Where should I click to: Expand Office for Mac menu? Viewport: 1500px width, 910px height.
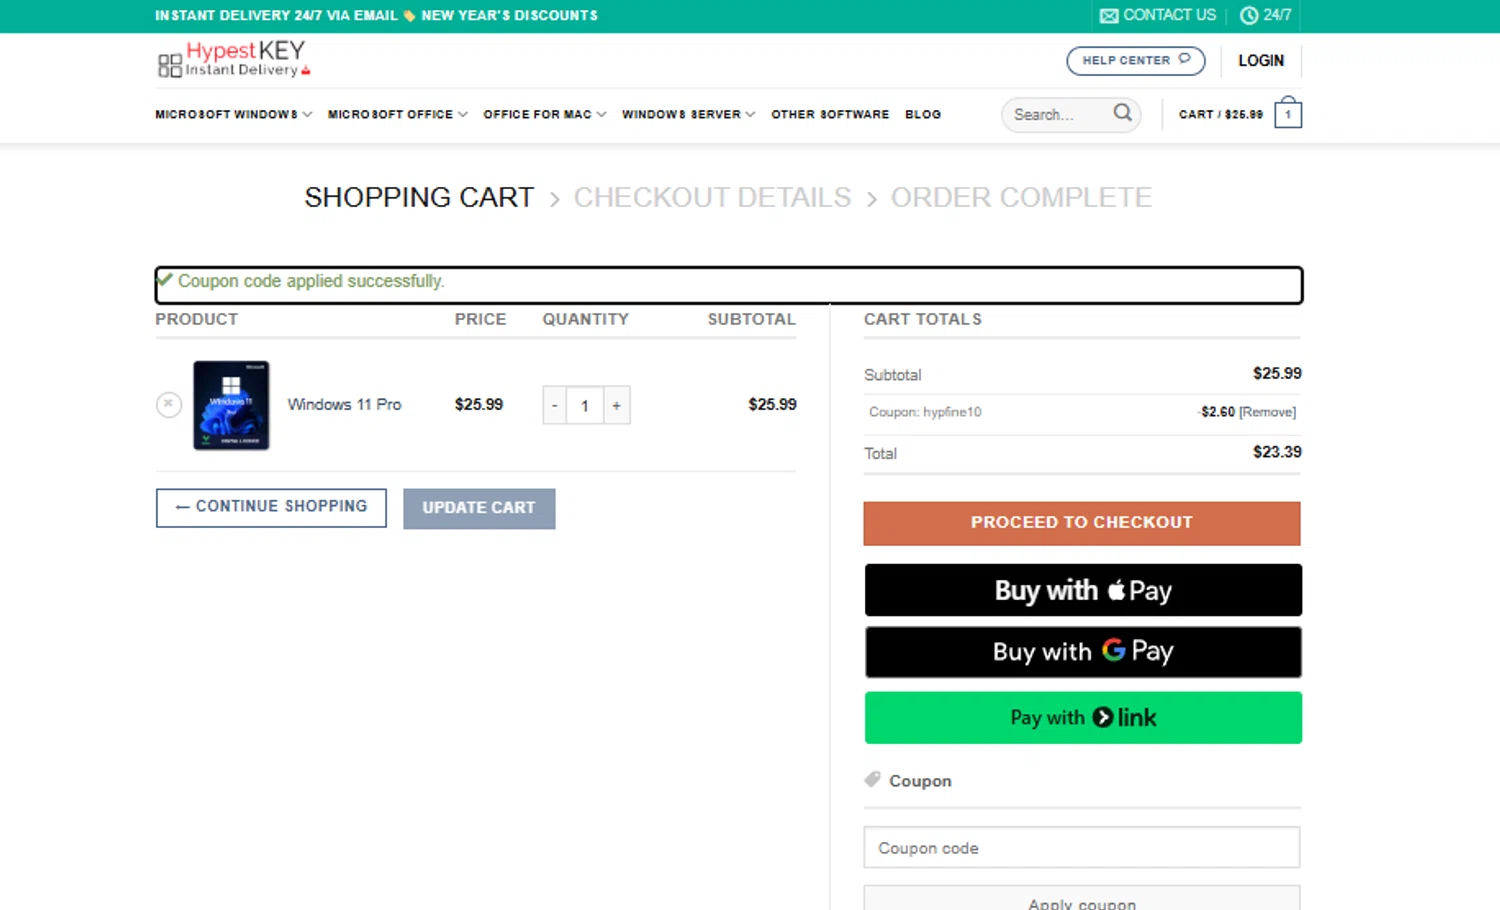(x=545, y=114)
